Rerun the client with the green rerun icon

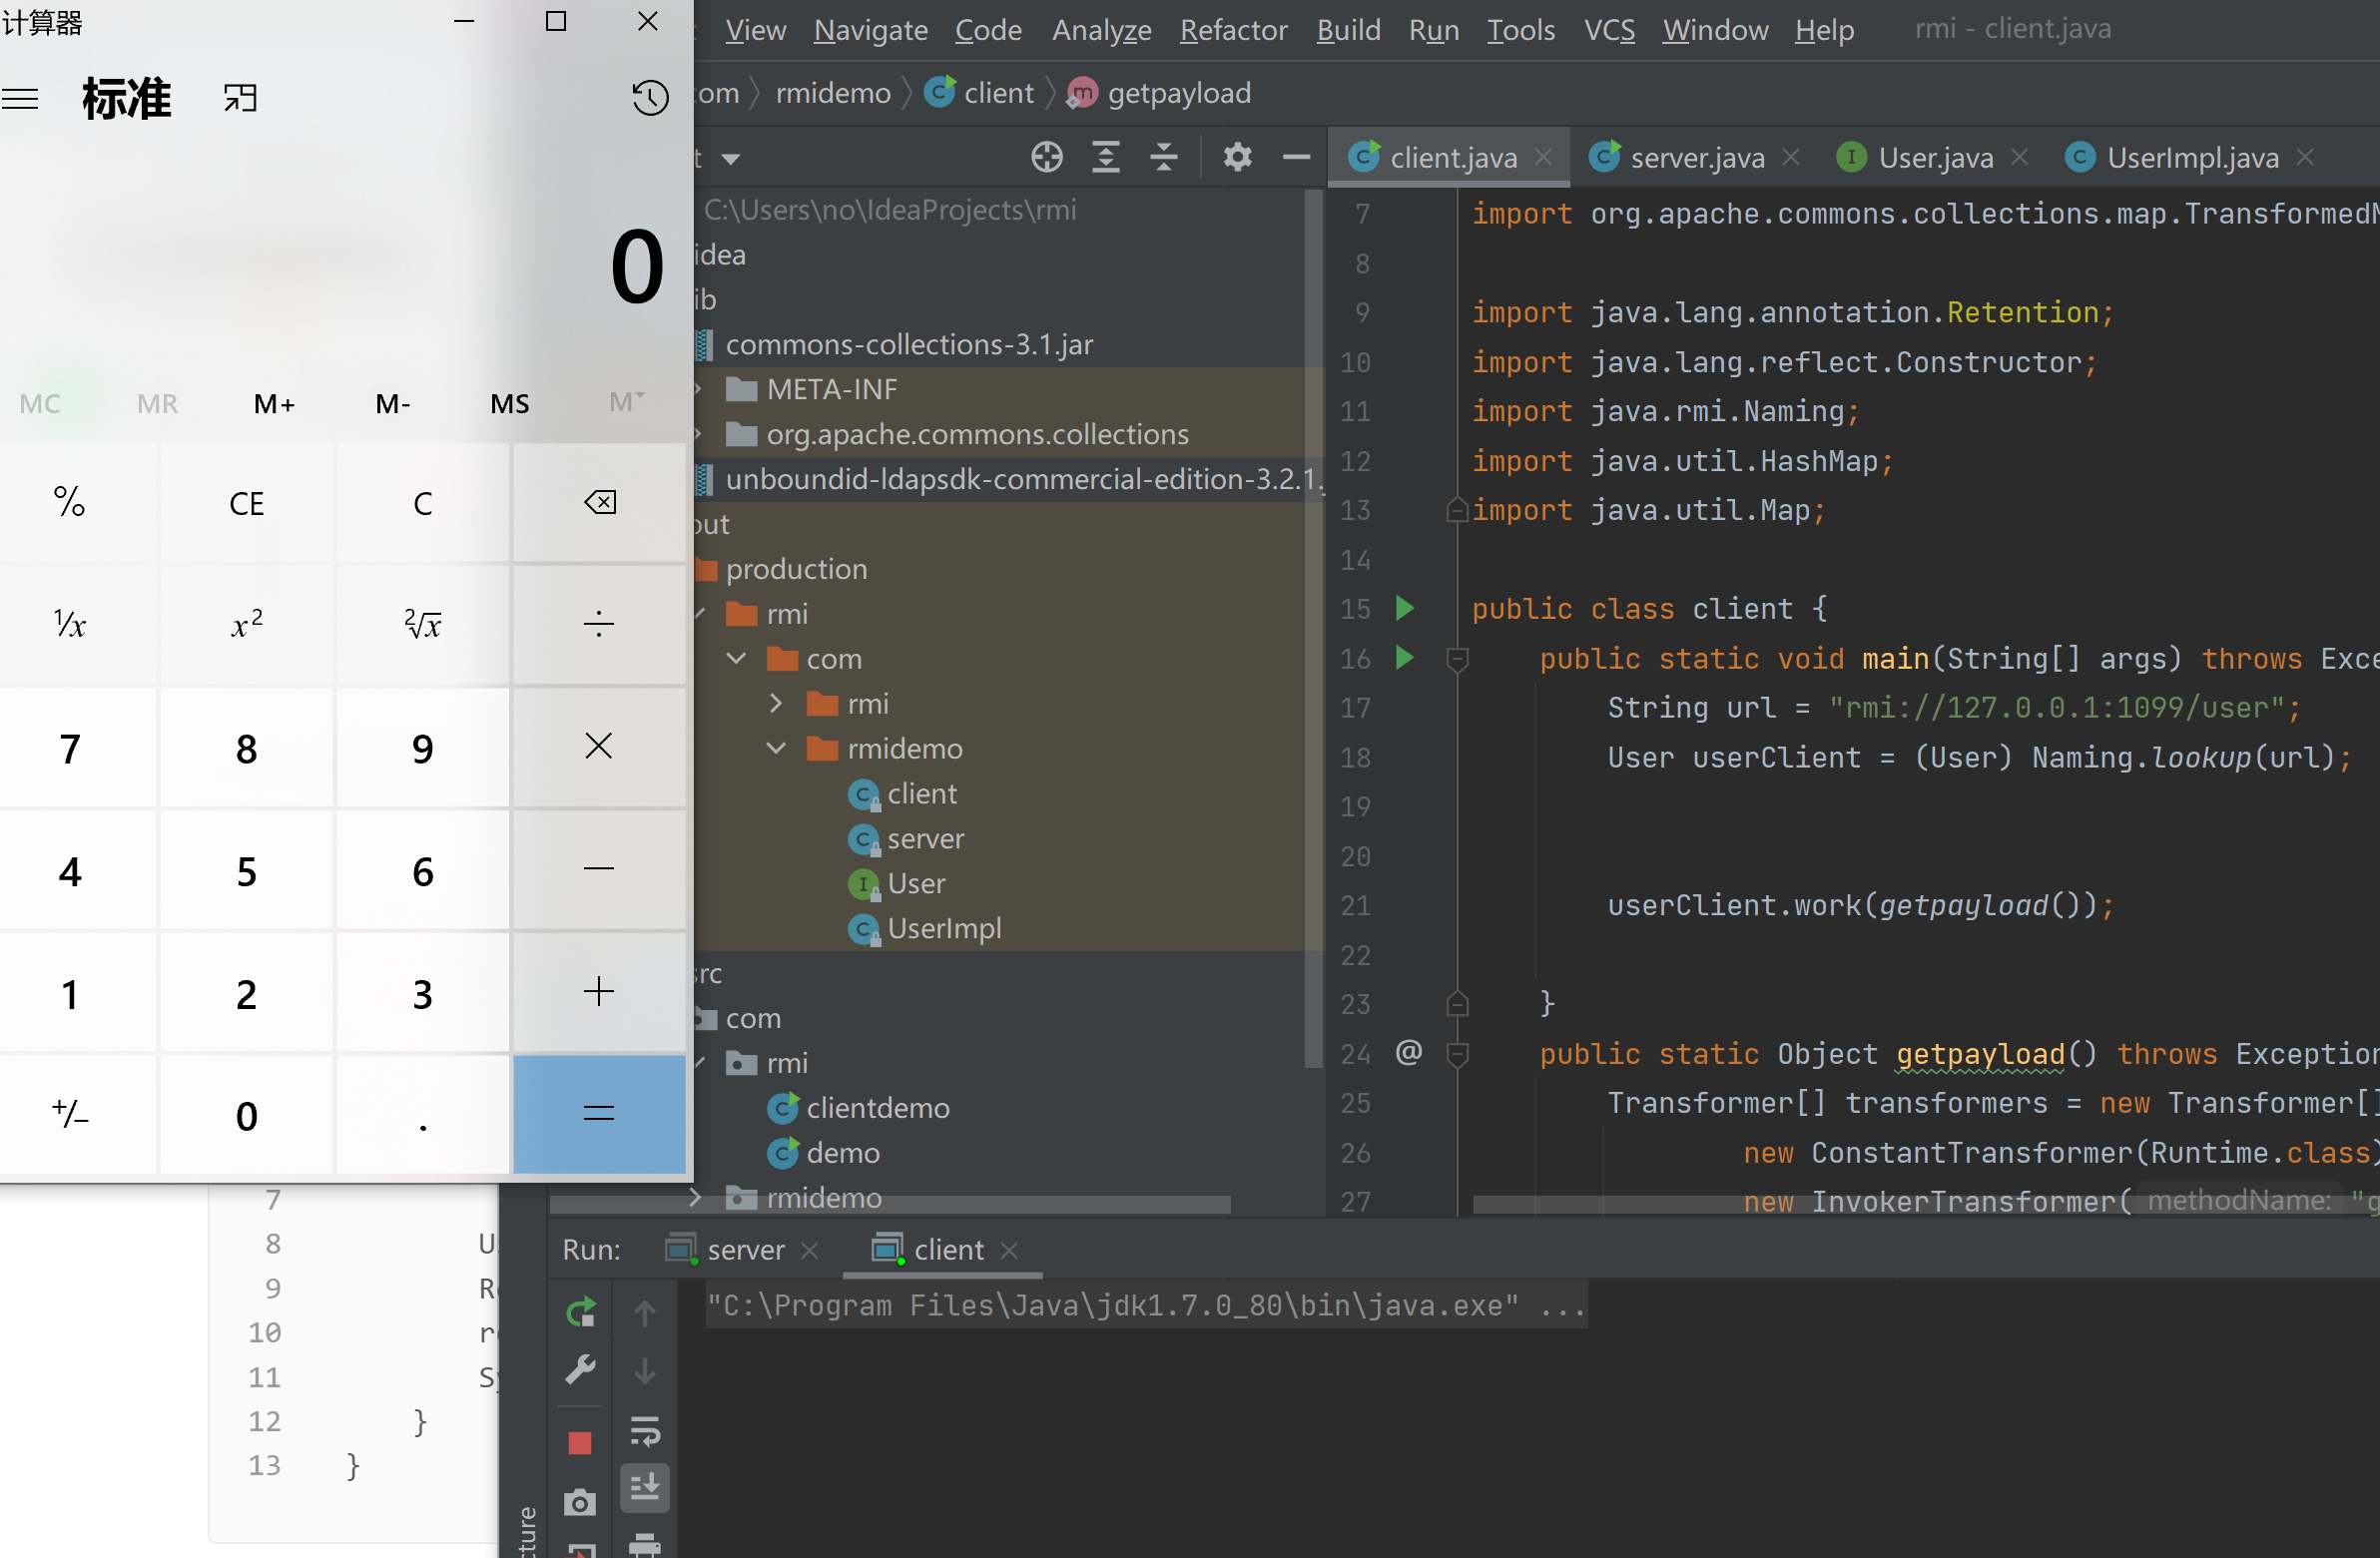coord(581,1312)
